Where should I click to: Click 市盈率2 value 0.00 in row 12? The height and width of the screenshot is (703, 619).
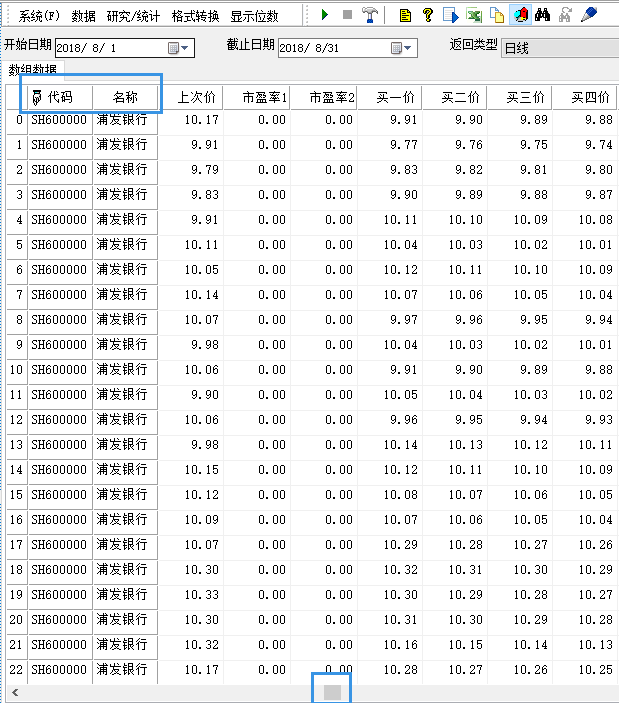click(339, 420)
